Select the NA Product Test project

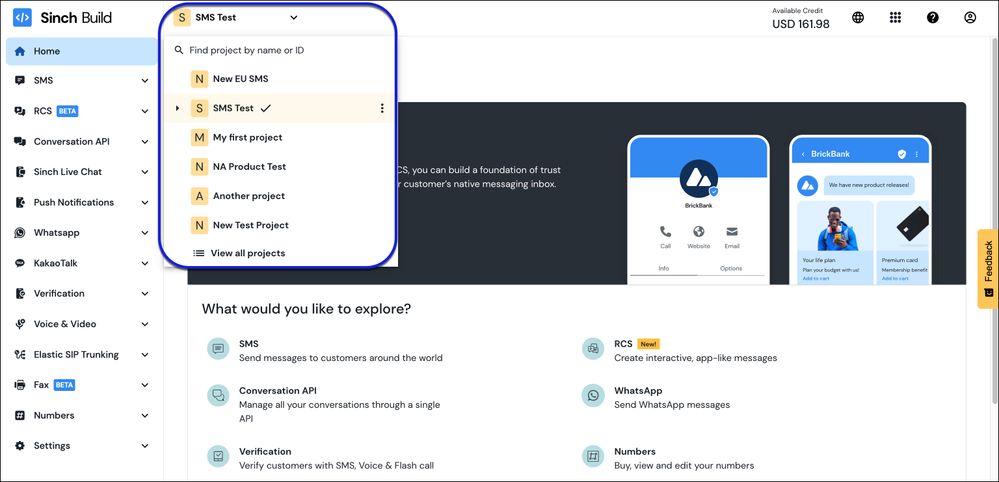(x=281, y=167)
